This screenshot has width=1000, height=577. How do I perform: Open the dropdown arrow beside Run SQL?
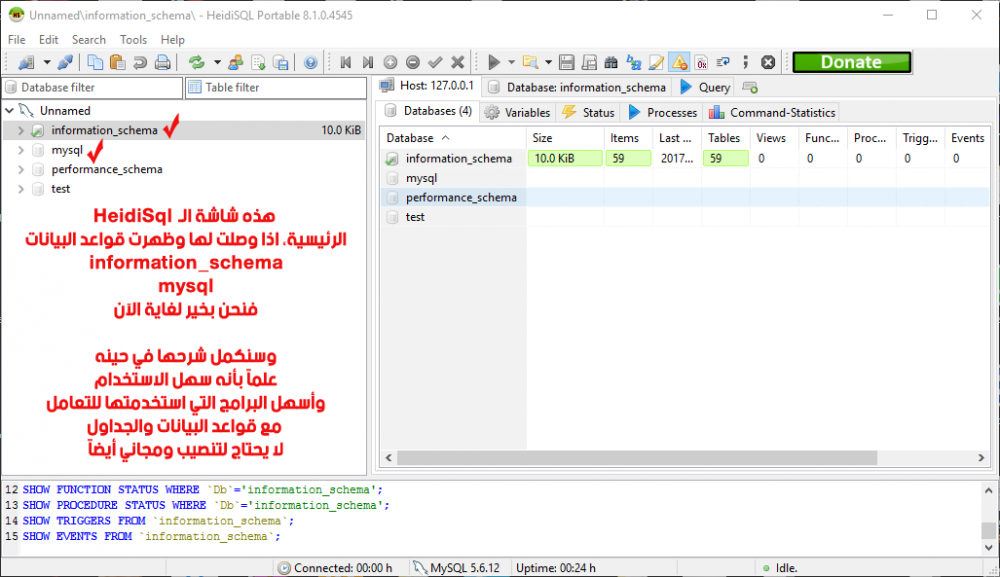[x=511, y=62]
